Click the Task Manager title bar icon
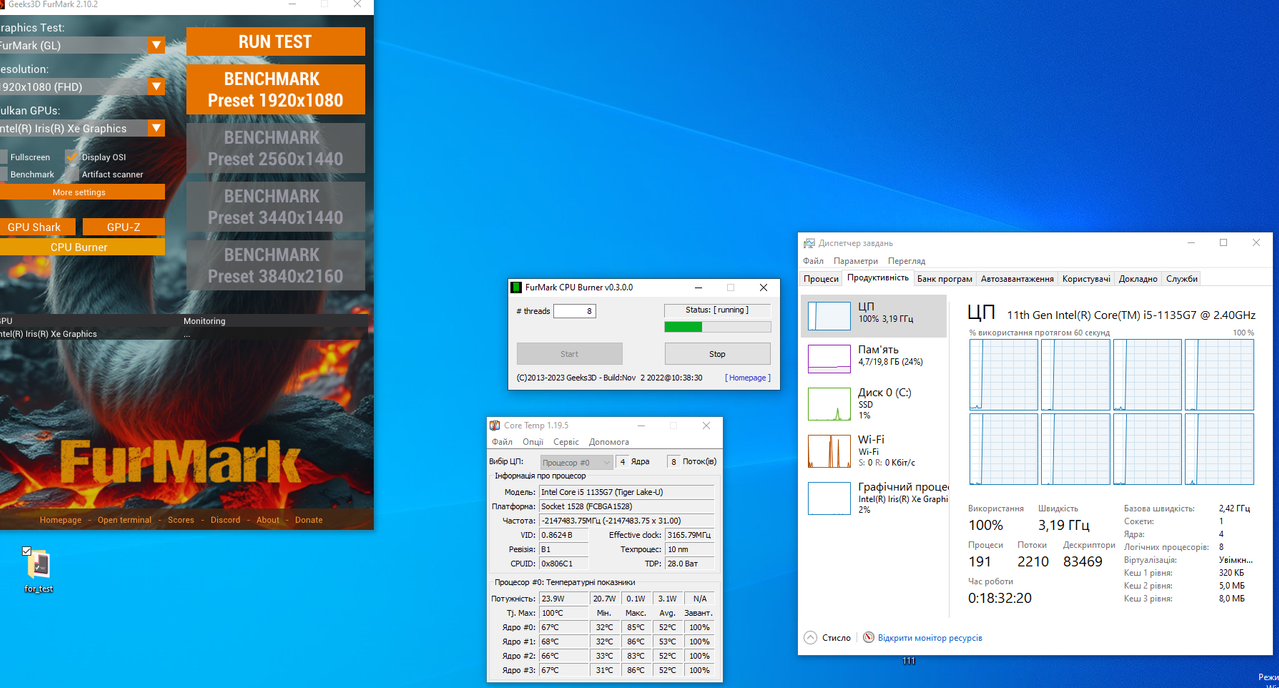 (810, 243)
